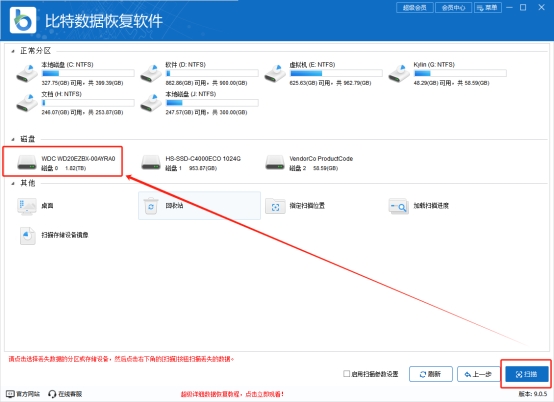
Task: Open the 官方网站 link text
Action: click(28, 394)
